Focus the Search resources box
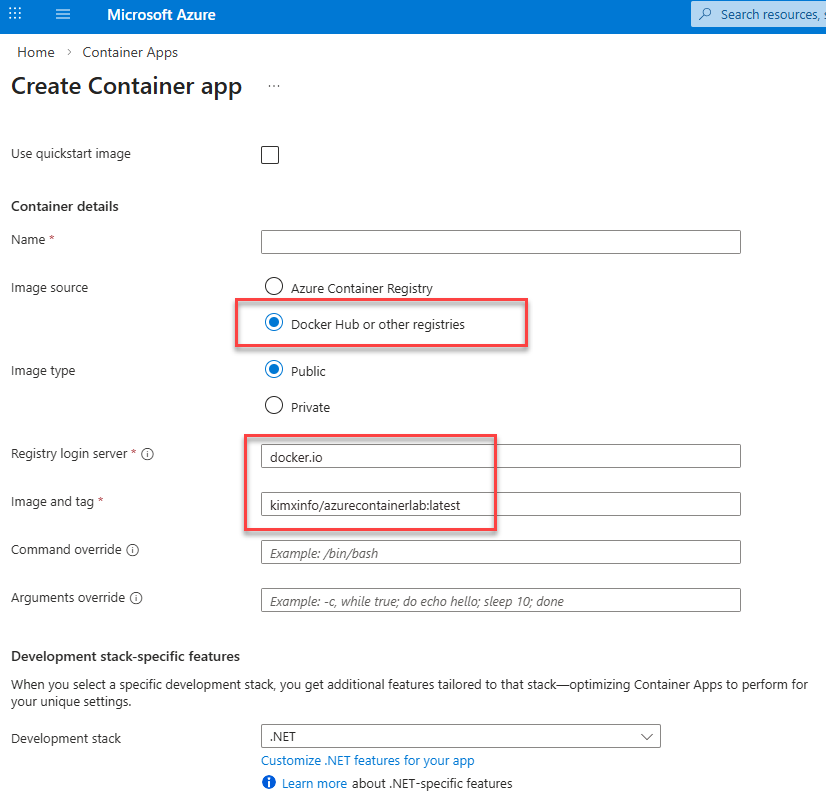Screen dimensions: 826x809 pyautogui.click(x=761, y=14)
